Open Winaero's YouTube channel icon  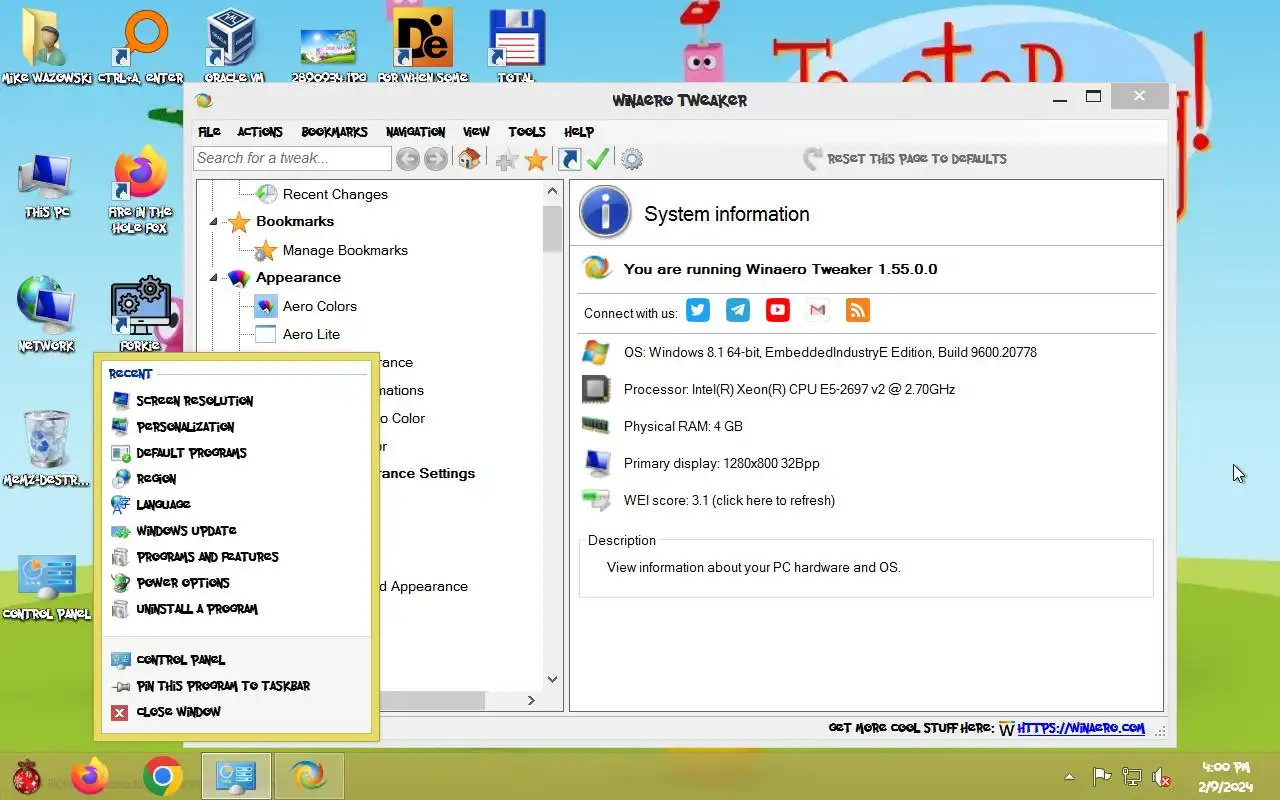(x=778, y=310)
